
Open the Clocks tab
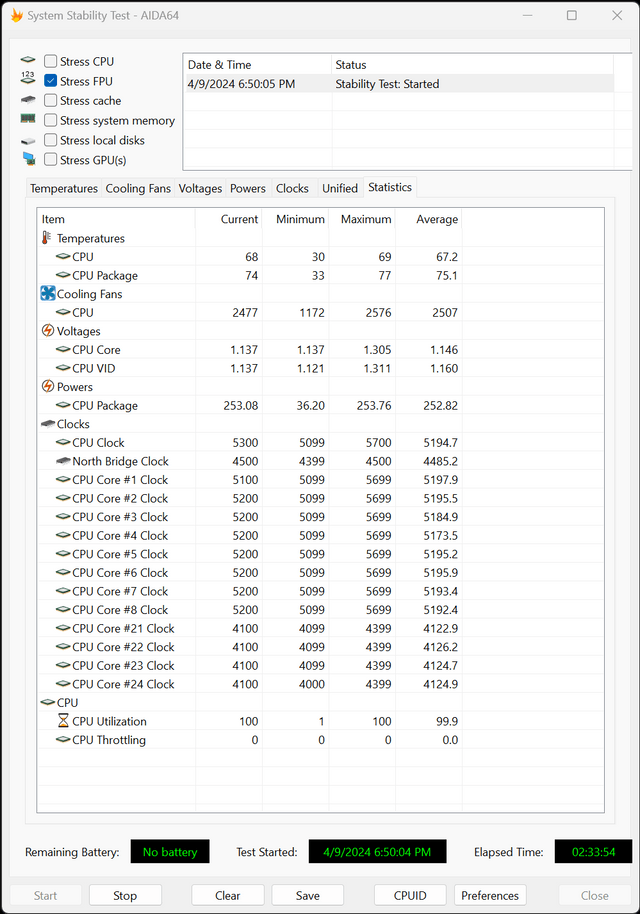[x=292, y=188]
